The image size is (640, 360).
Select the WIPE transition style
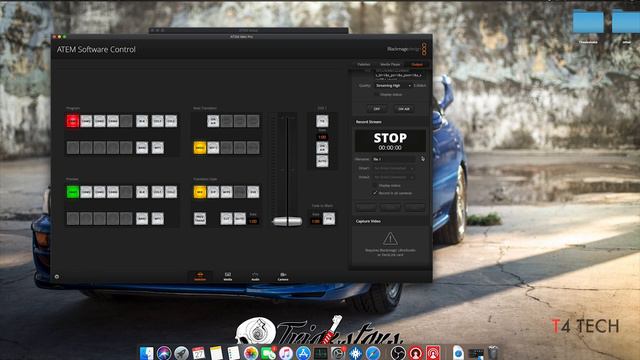tap(227, 192)
